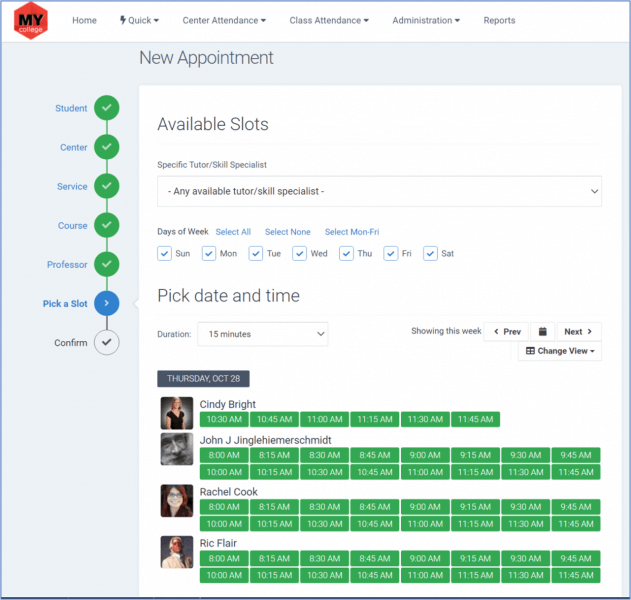The height and width of the screenshot is (600, 631).
Task: Open the Specific Tutor/Skill Specialist dropdown
Action: pos(379,191)
